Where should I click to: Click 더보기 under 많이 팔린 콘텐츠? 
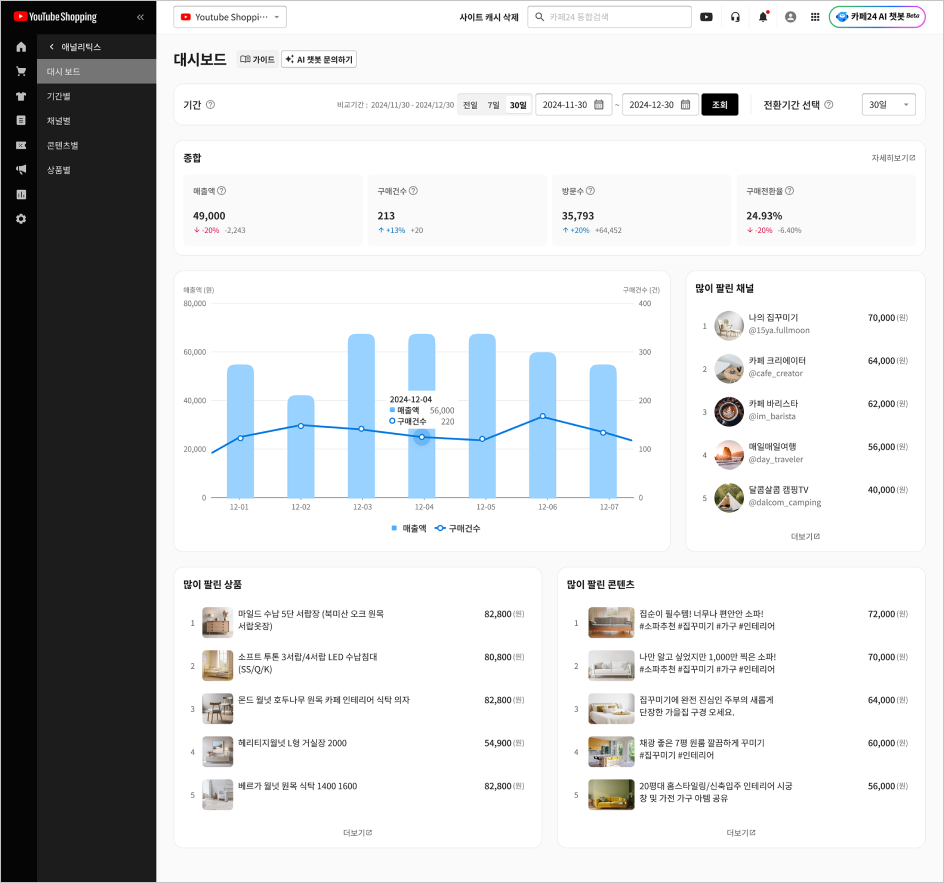coord(741,832)
